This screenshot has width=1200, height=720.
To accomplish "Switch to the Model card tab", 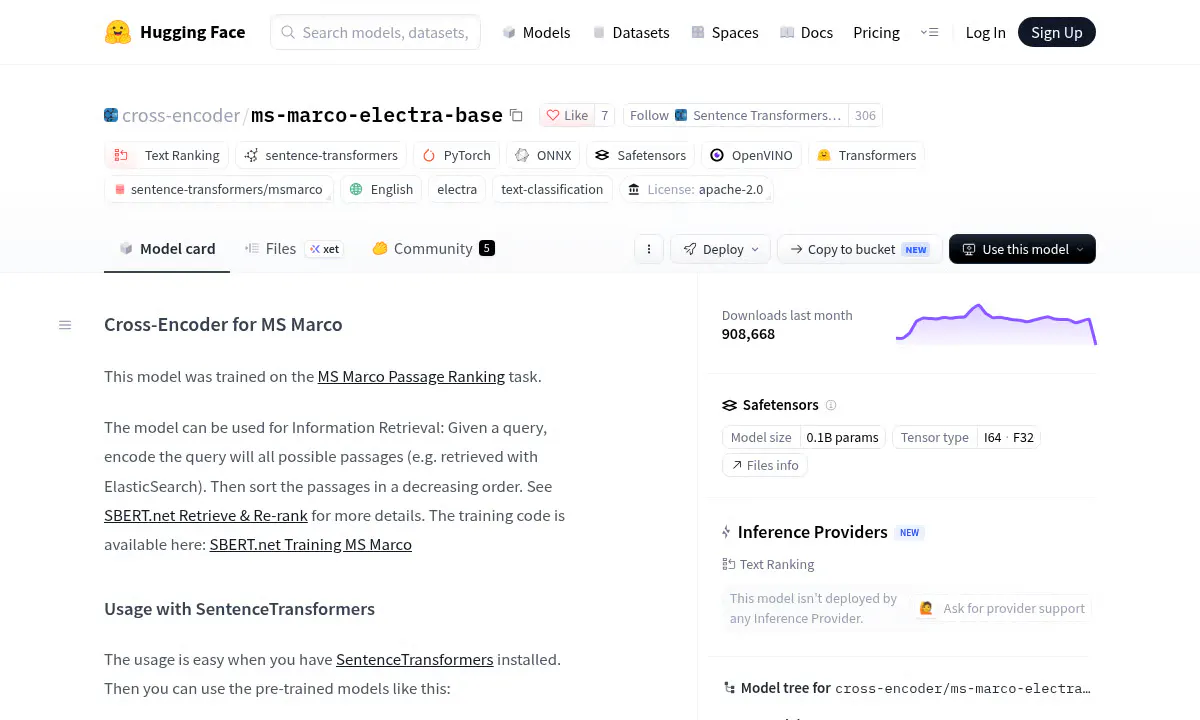I will point(167,249).
